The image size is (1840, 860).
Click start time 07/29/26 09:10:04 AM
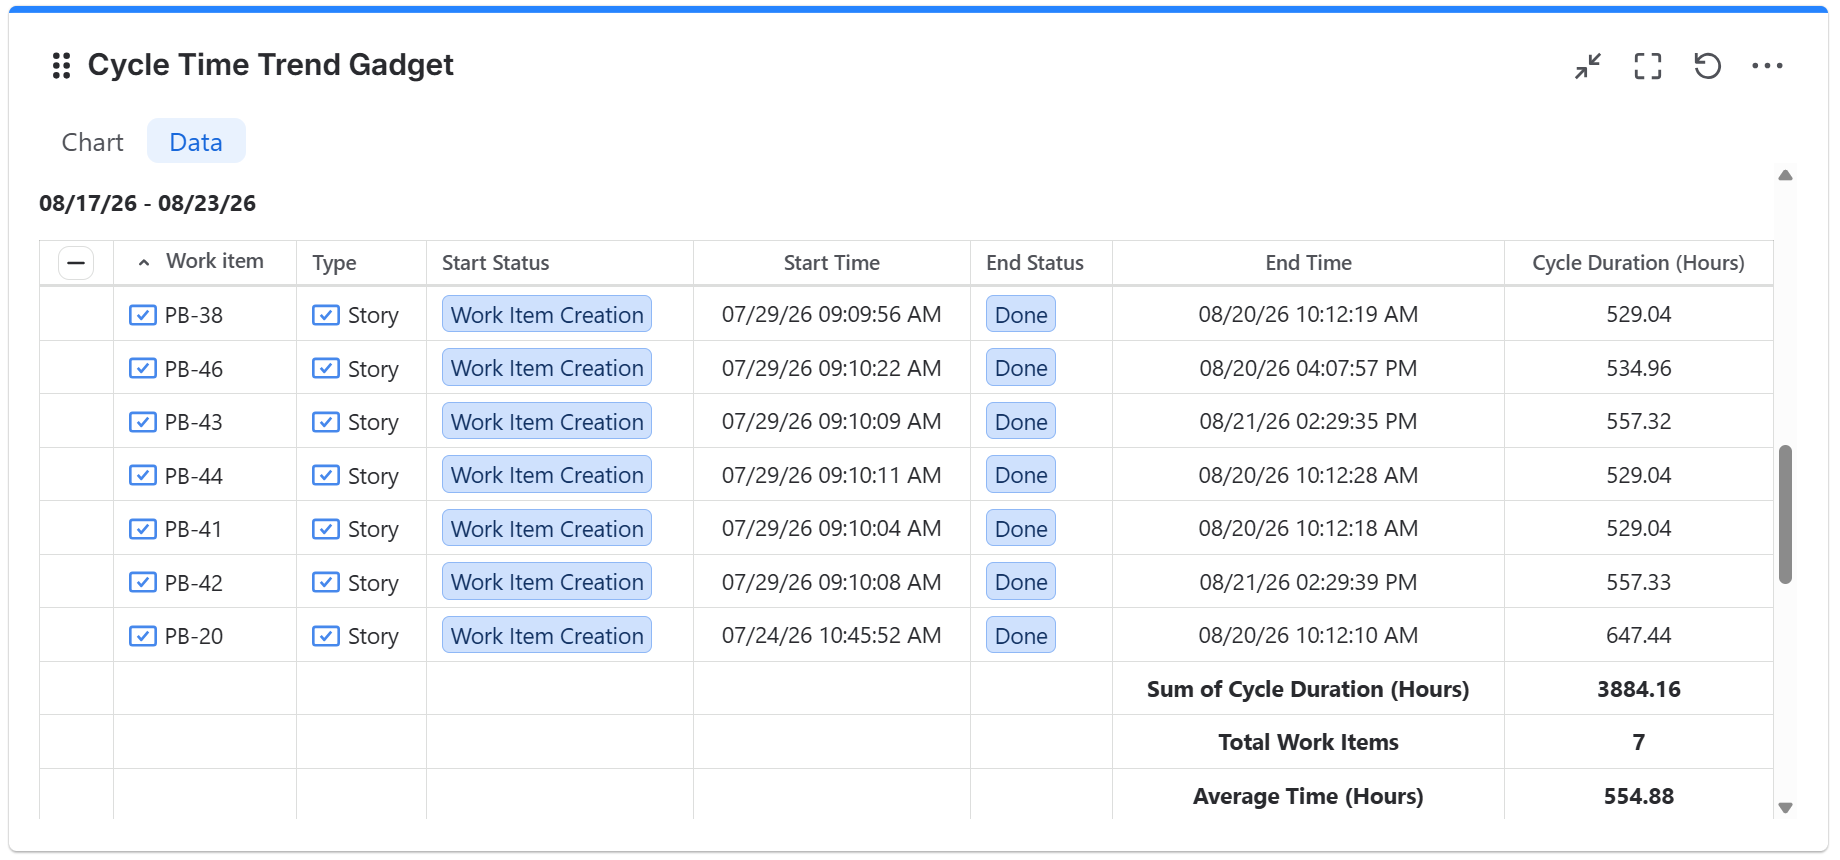coord(831,528)
